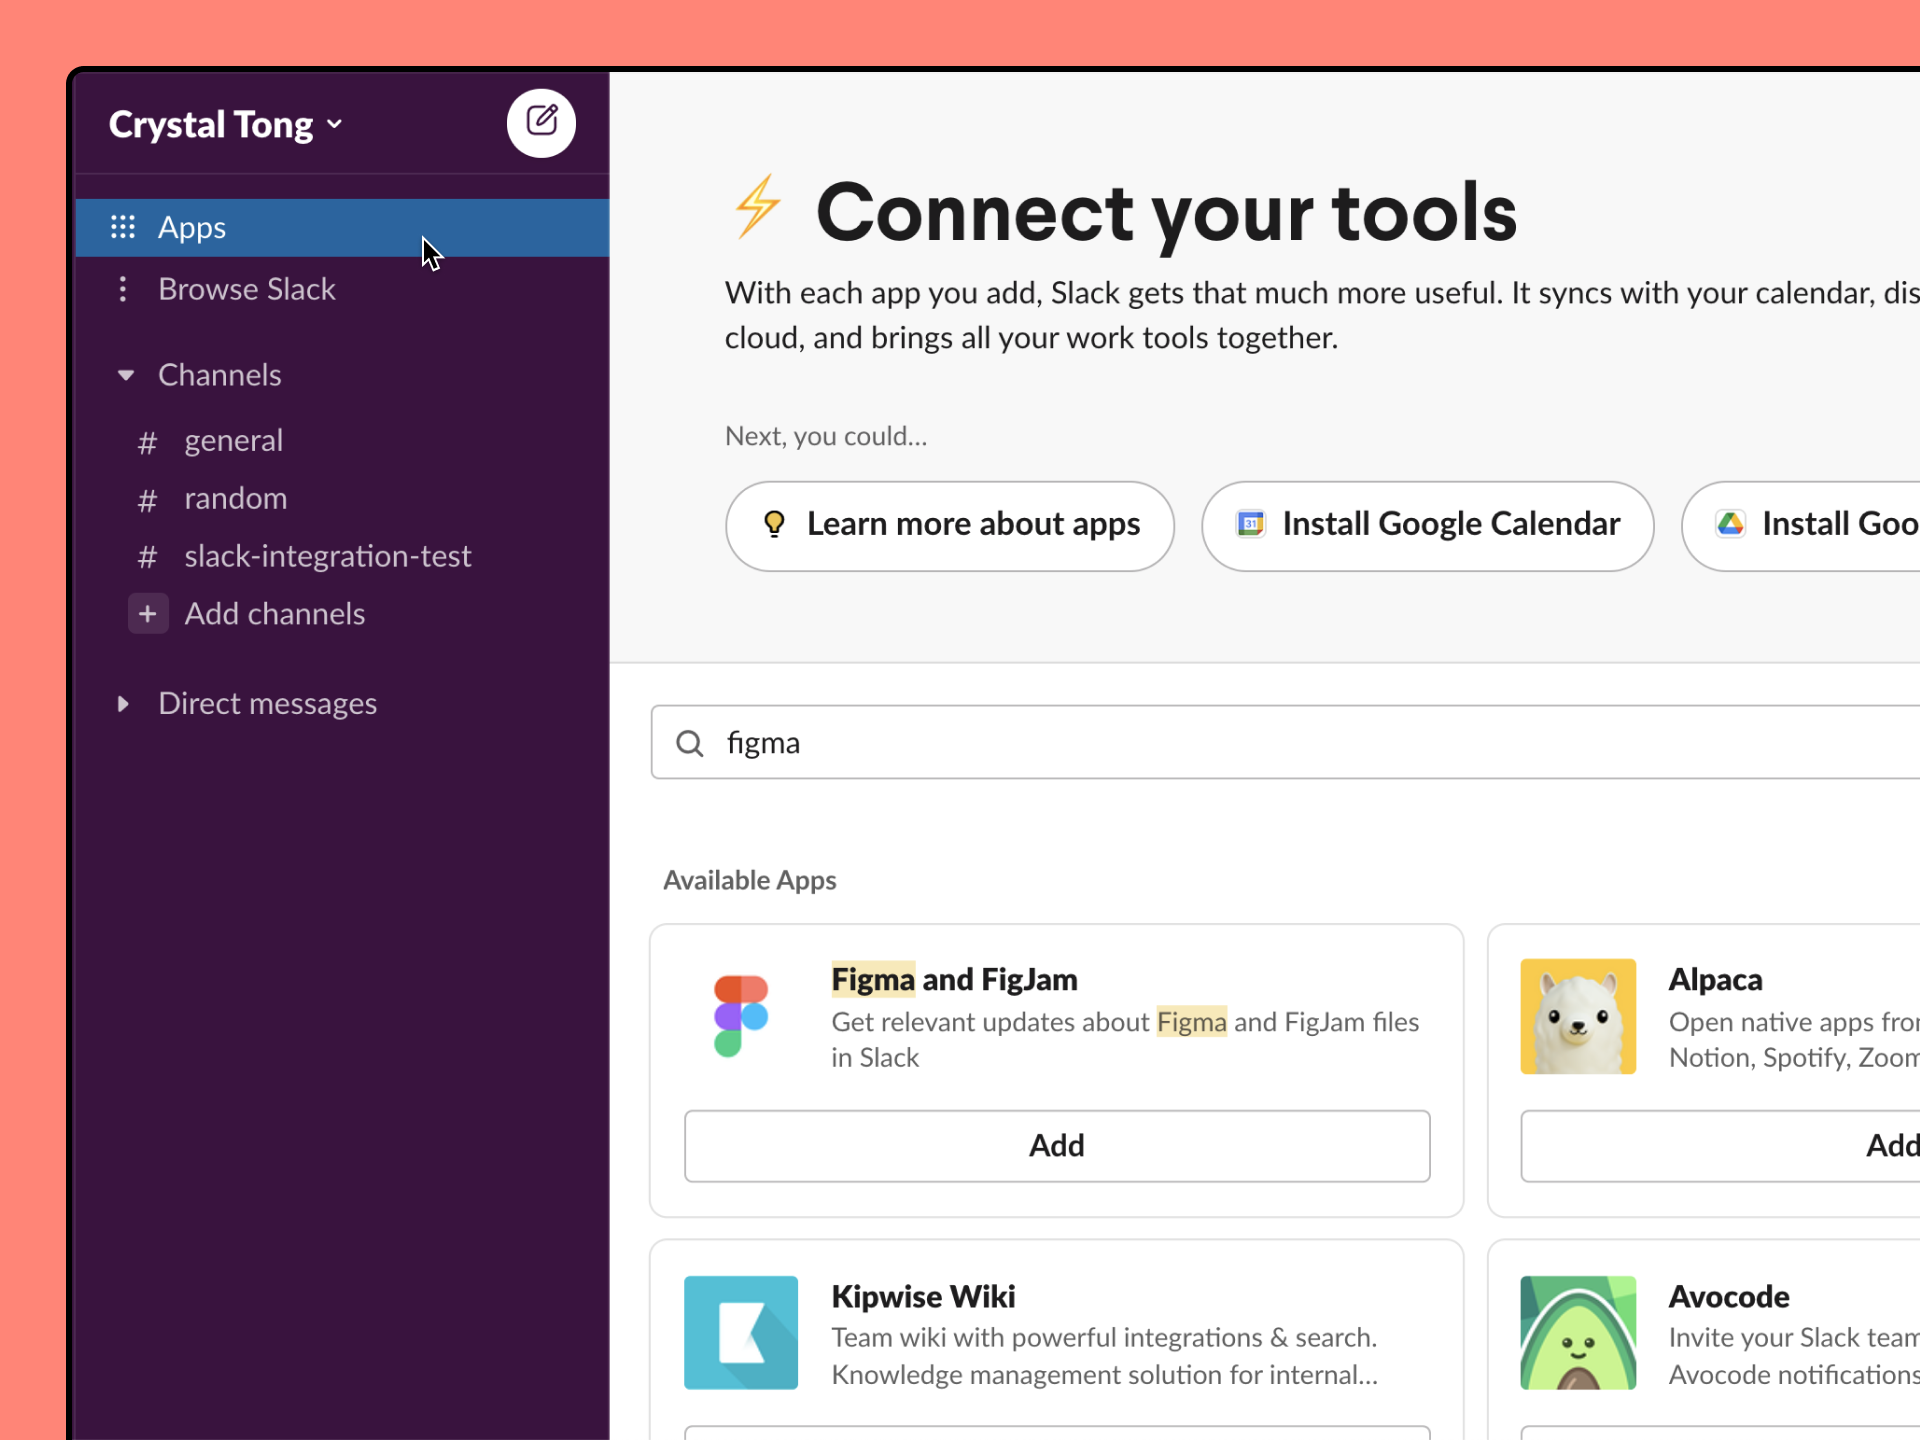Click the Google Drive icon

1731,524
